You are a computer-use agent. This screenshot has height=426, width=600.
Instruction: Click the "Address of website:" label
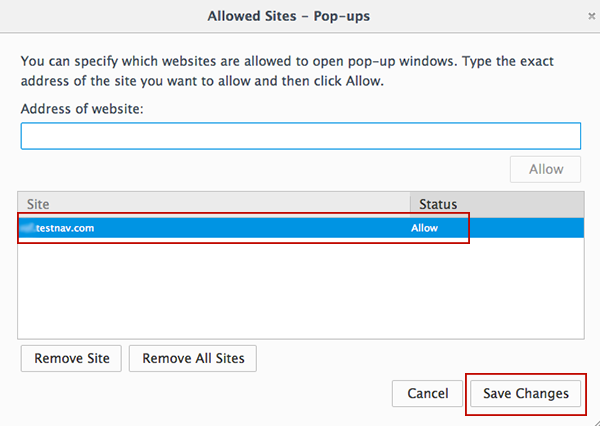pos(82,107)
